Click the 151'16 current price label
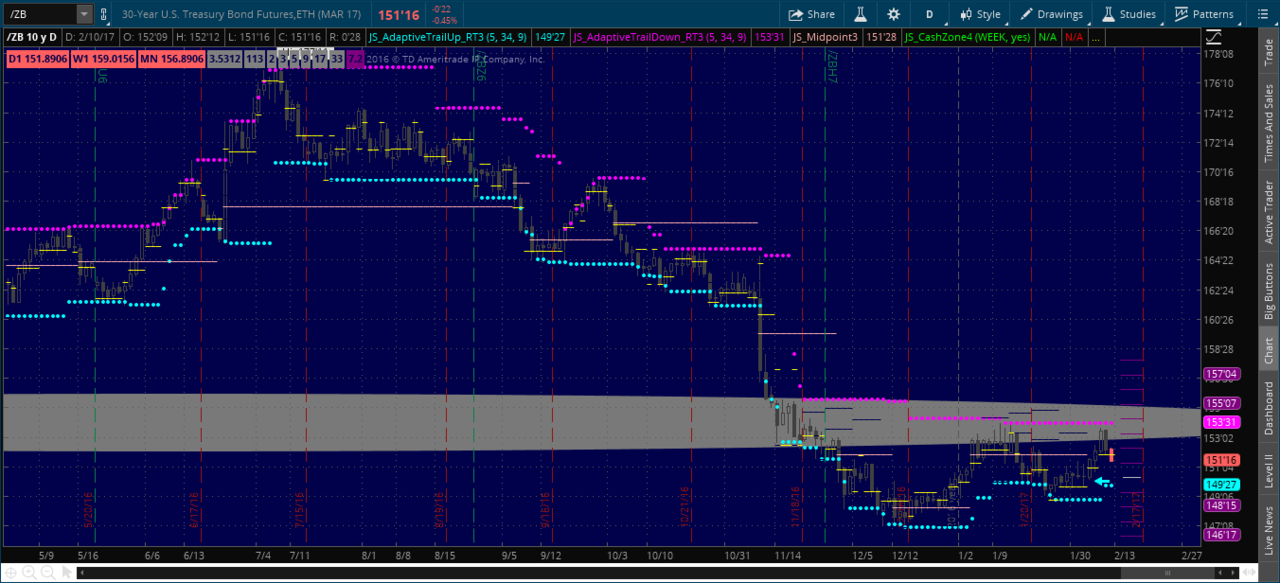This screenshot has height=583, width=1280. tap(1222, 459)
